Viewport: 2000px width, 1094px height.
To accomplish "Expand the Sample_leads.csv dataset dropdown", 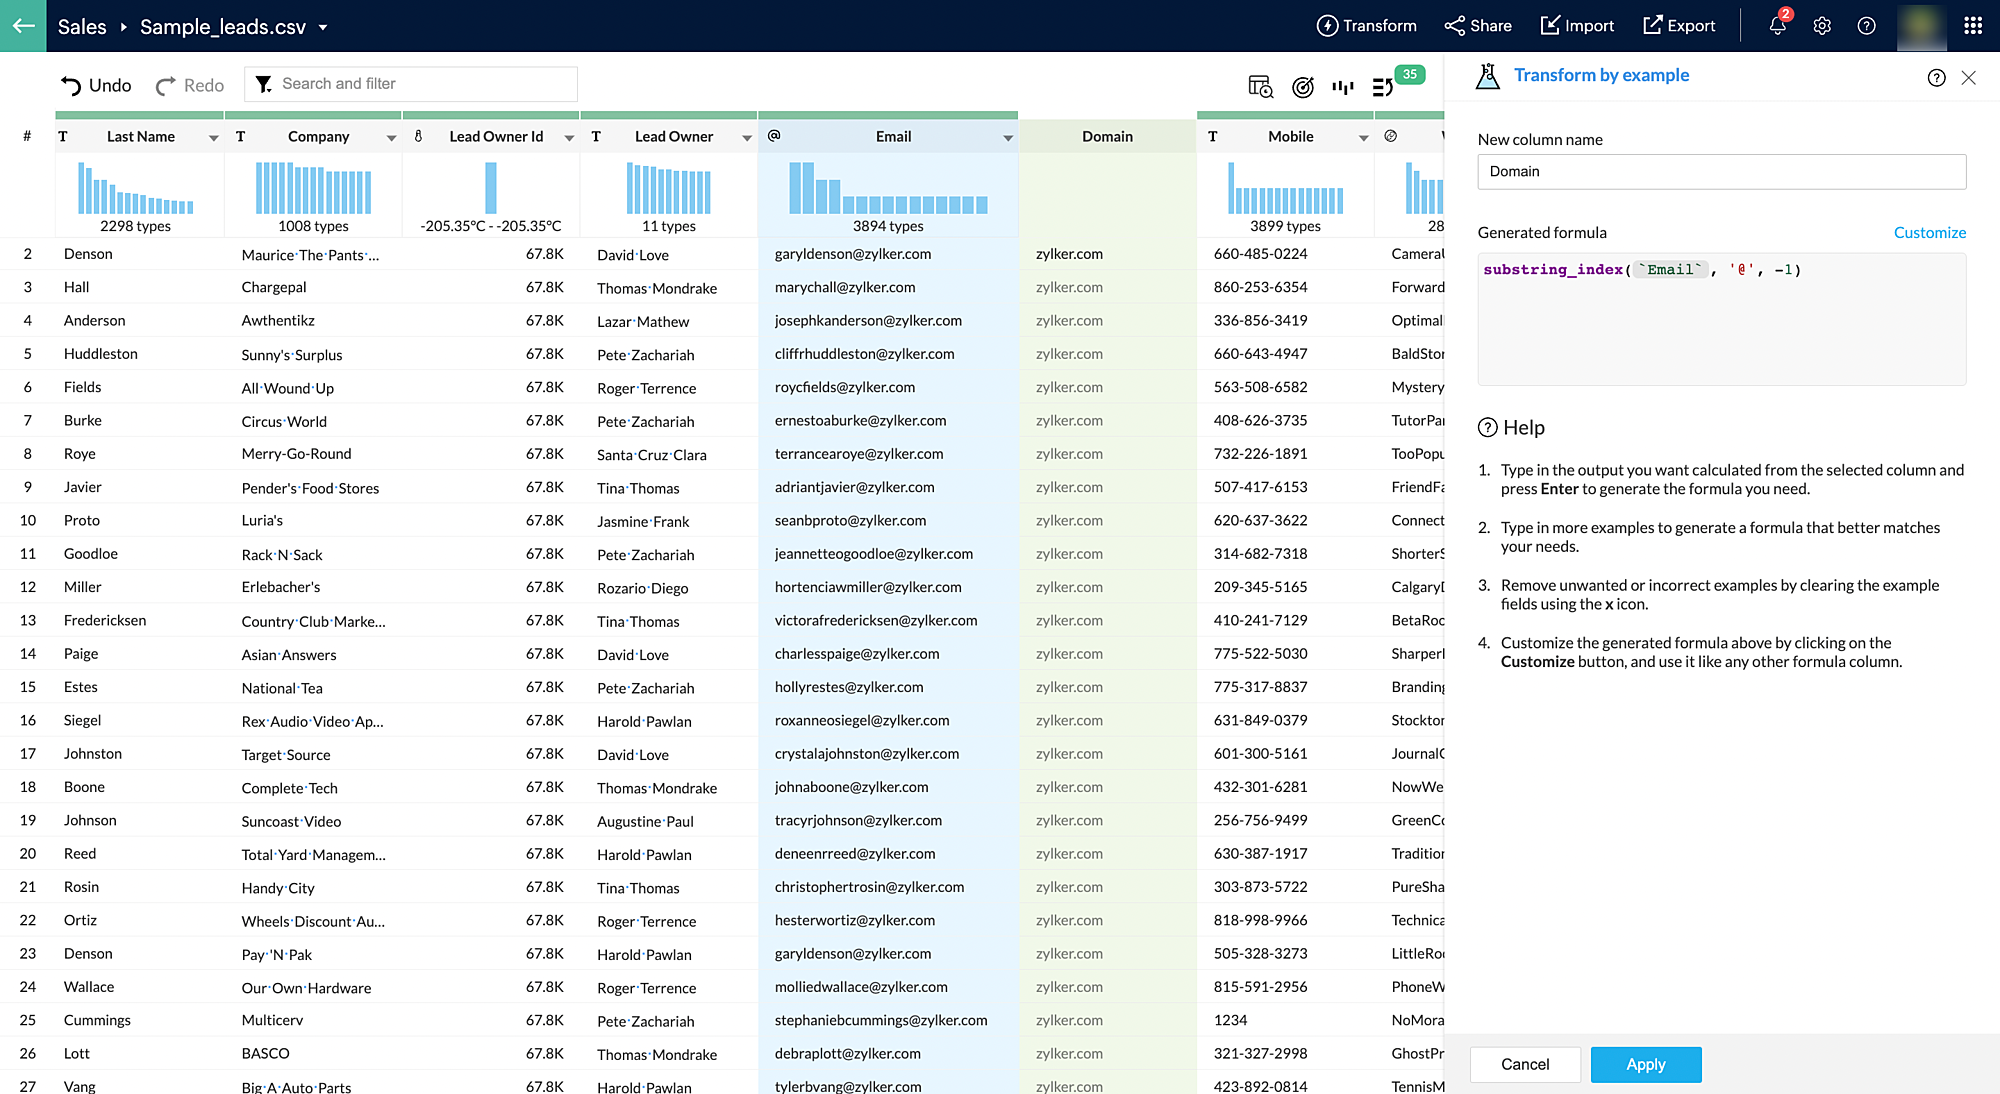I will (x=323, y=27).
